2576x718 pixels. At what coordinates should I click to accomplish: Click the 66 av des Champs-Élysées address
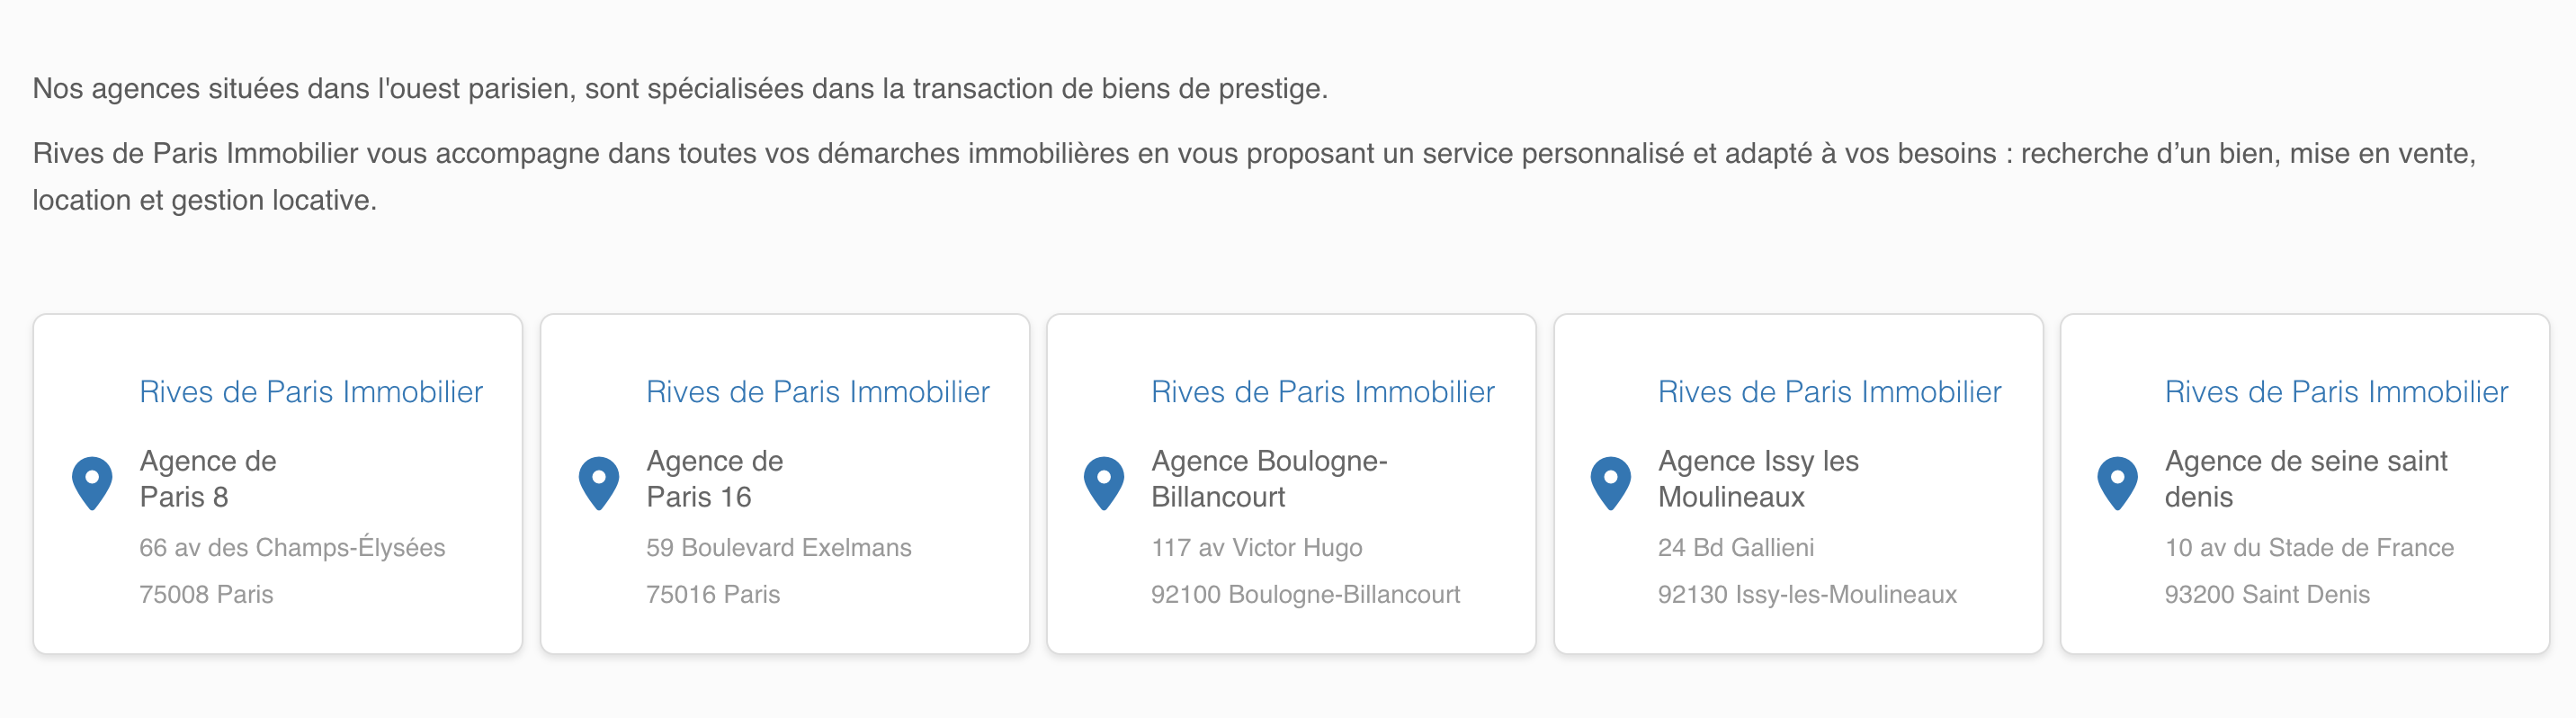[x=292, y=548]
